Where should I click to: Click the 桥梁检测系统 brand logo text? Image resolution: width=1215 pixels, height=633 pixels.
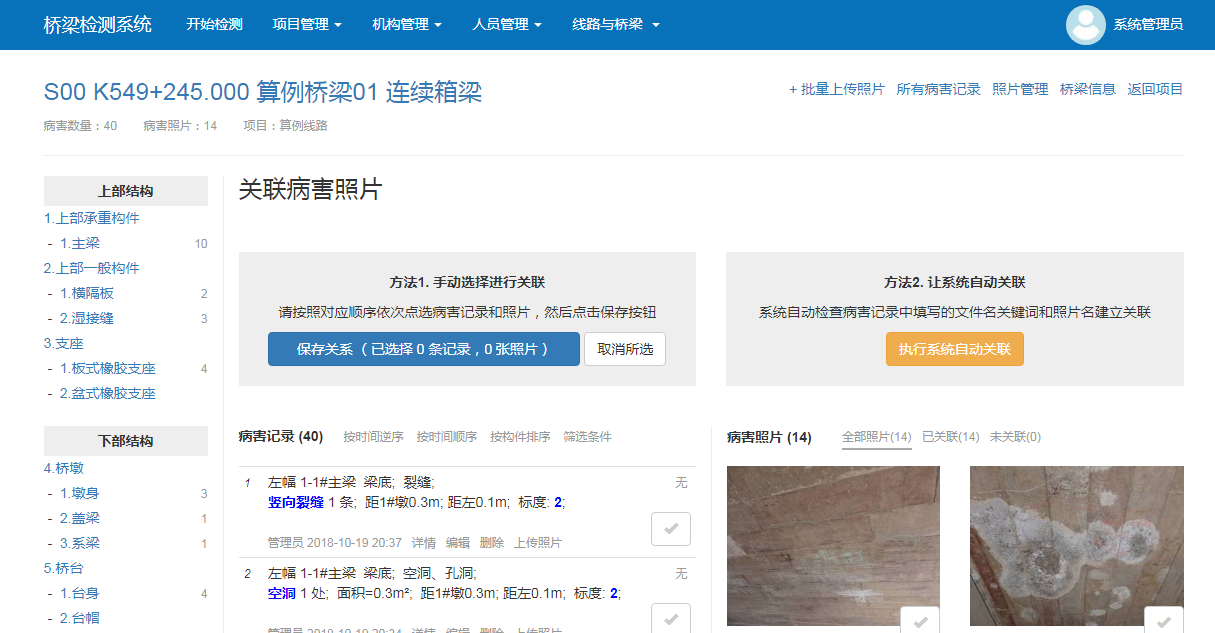tap(98, 25)
